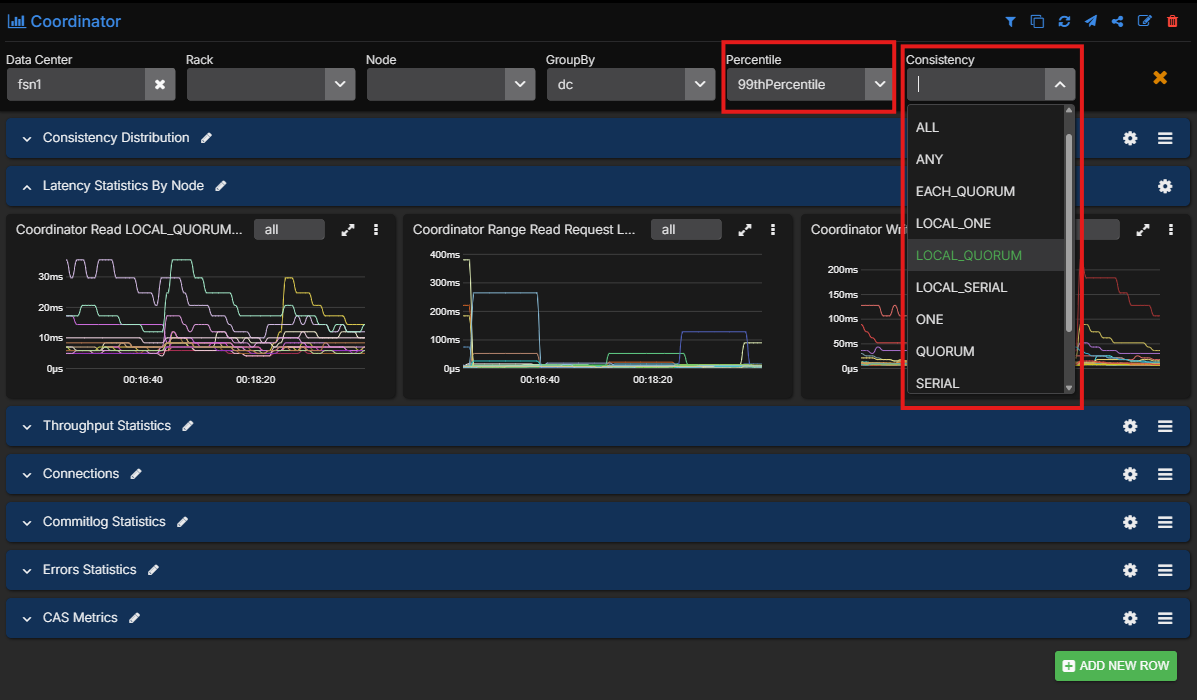Open the CAS Metrics row menu
This screenshot has width=1197, height=700.
point(1165,617)
